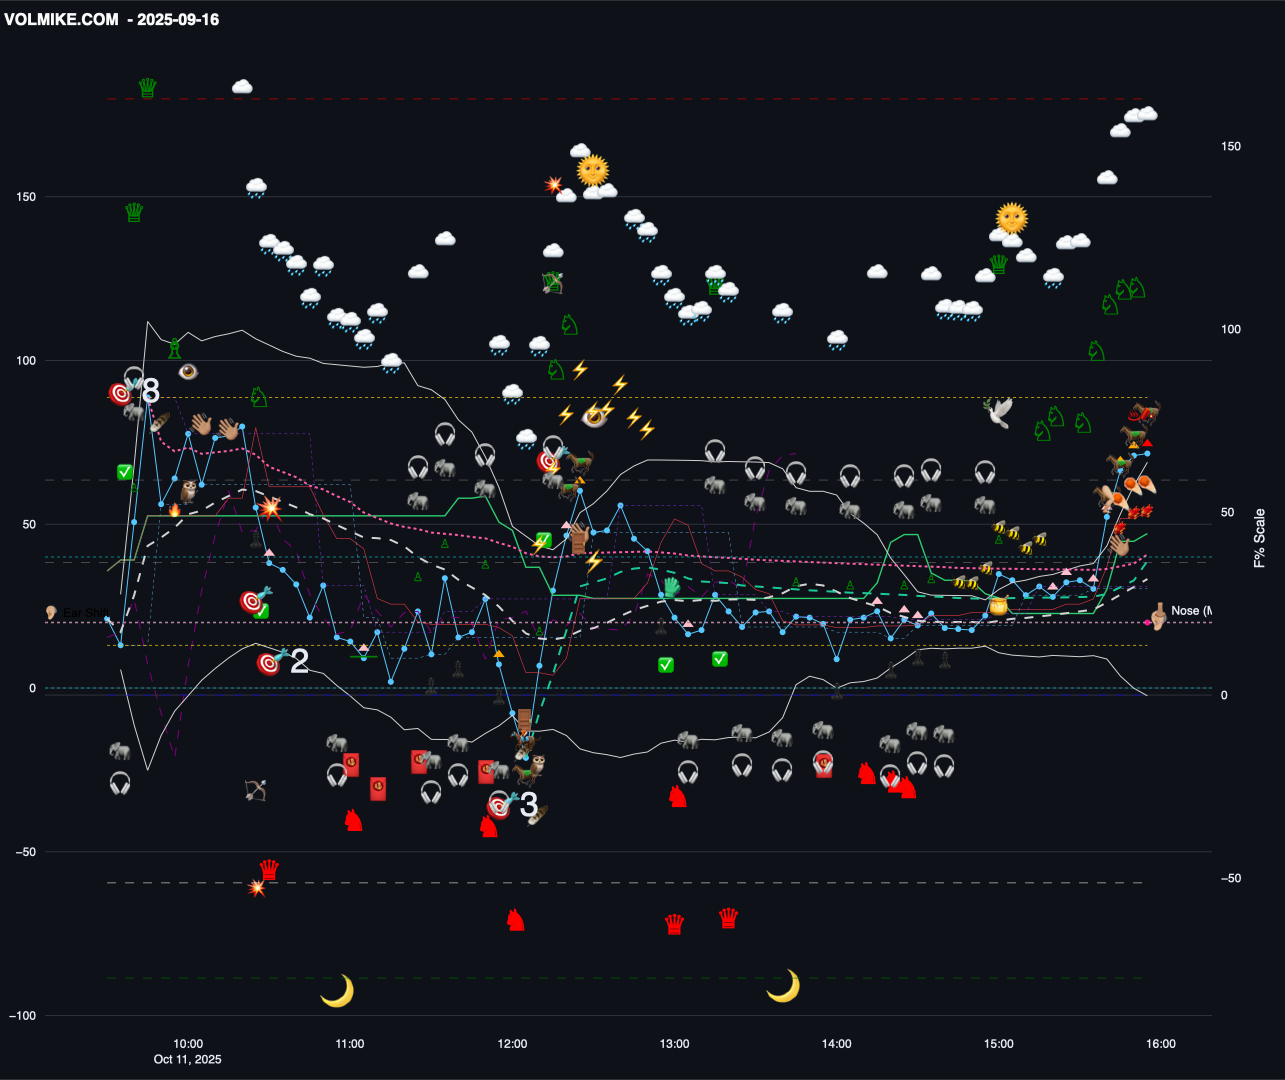The height and width of the screenshot is (1080, 1285).
Task: Click the dart target labeled 3
Action: [499, 806]
